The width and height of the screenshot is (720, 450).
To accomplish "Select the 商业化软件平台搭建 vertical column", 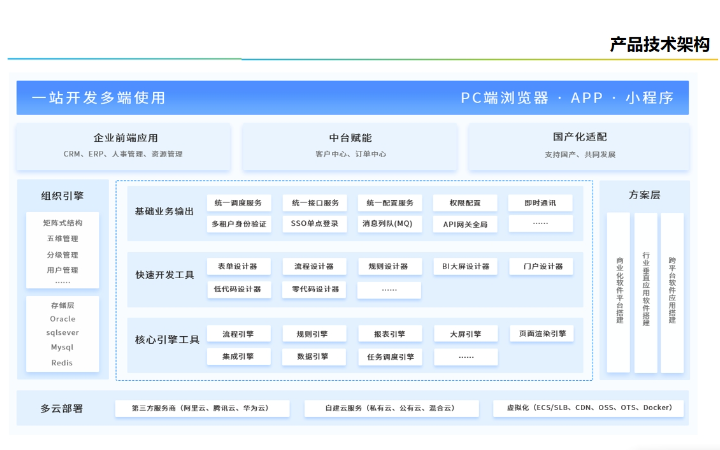I will coord(619,292).
